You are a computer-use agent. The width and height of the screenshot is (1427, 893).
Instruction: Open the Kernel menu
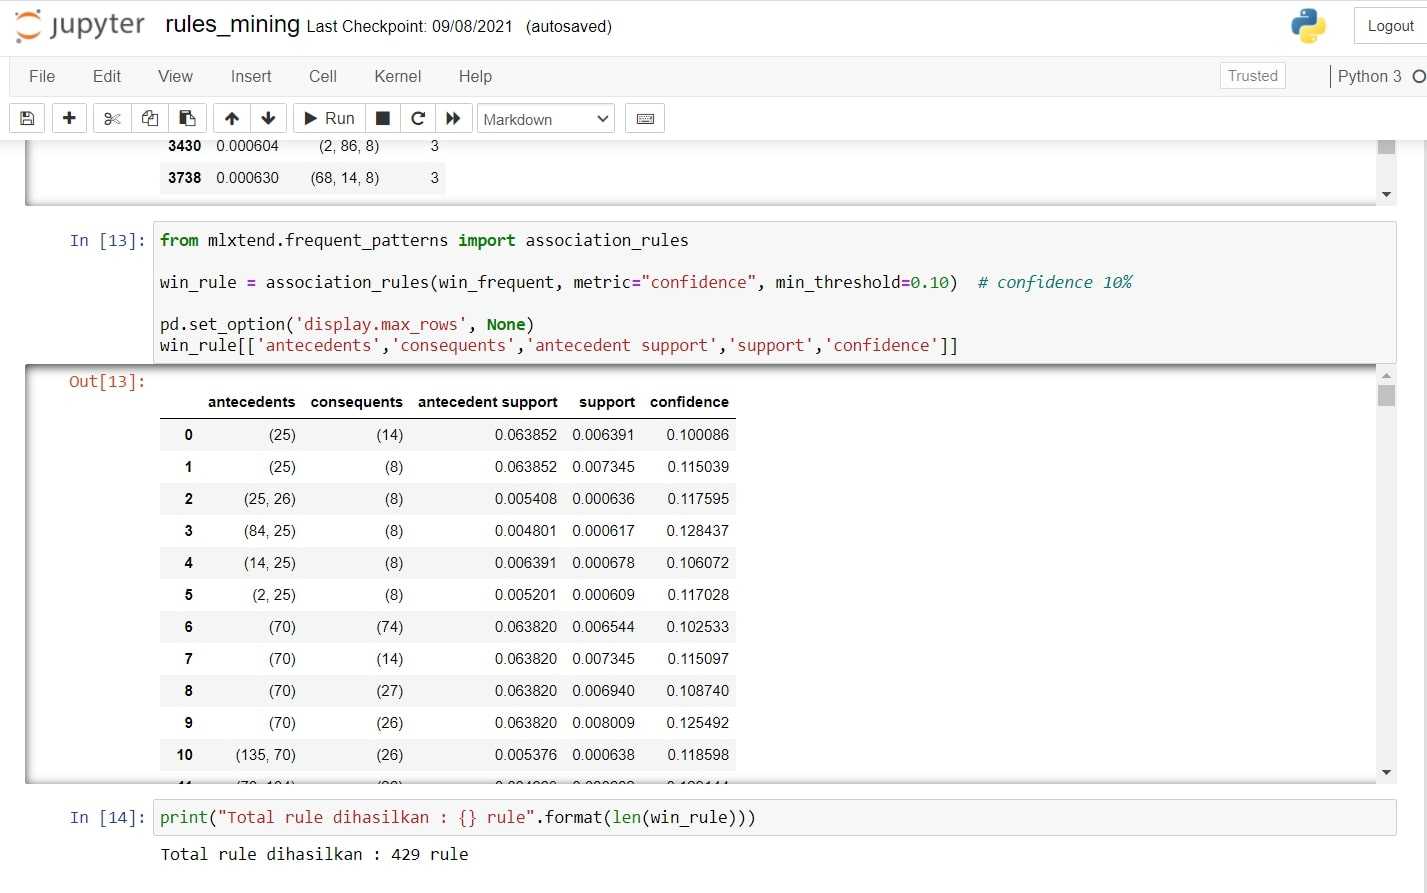click(x=397, y=76)
